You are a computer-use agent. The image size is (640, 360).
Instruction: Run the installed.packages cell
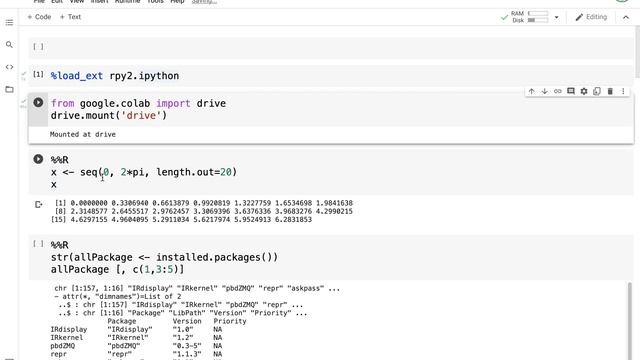(x=38, y=244)
